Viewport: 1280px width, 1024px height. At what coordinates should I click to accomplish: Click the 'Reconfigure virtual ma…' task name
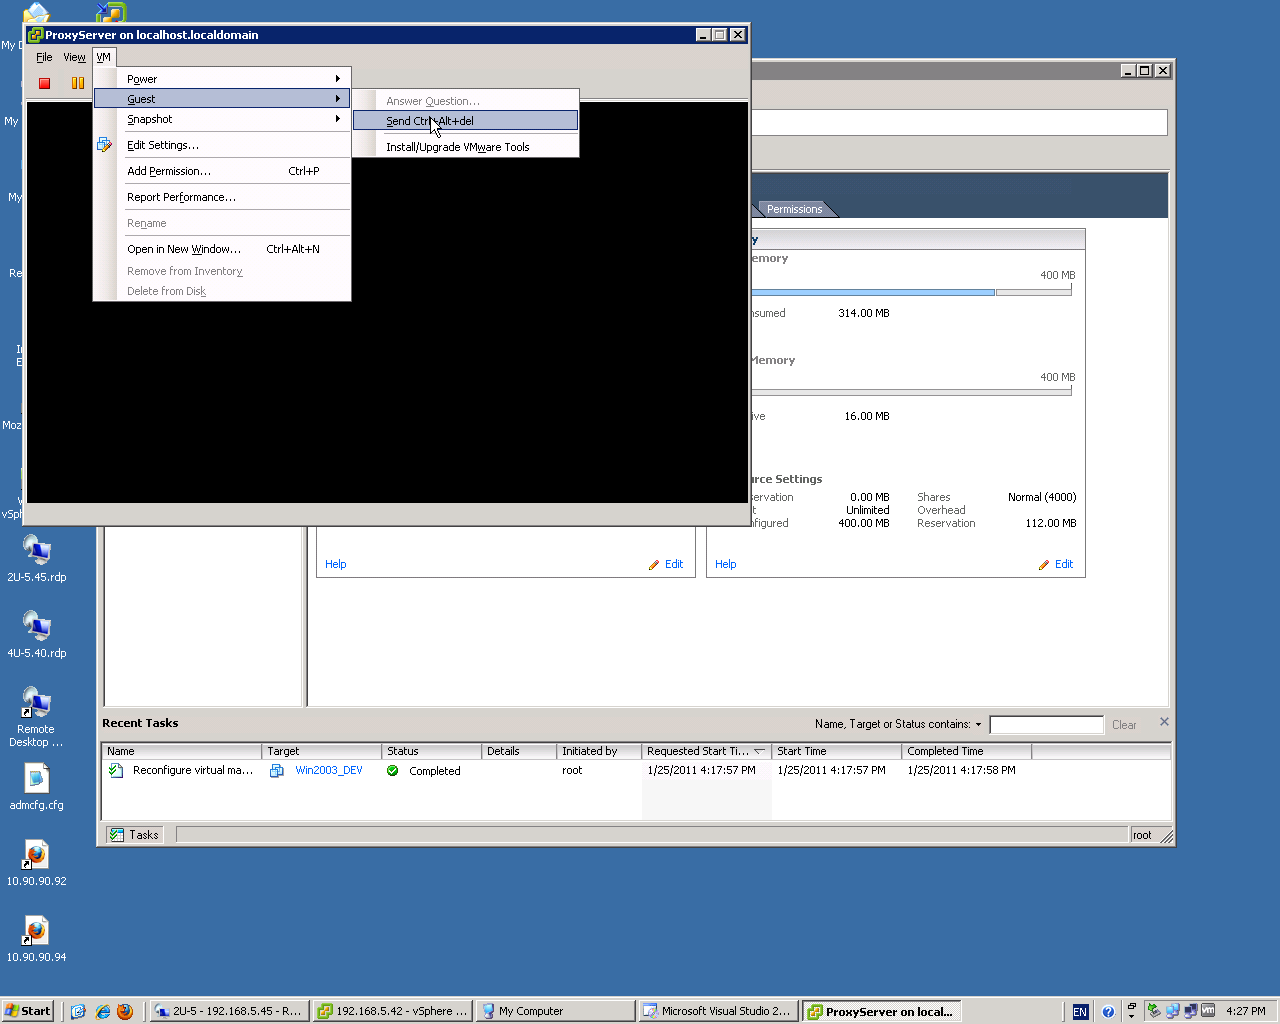193,771
